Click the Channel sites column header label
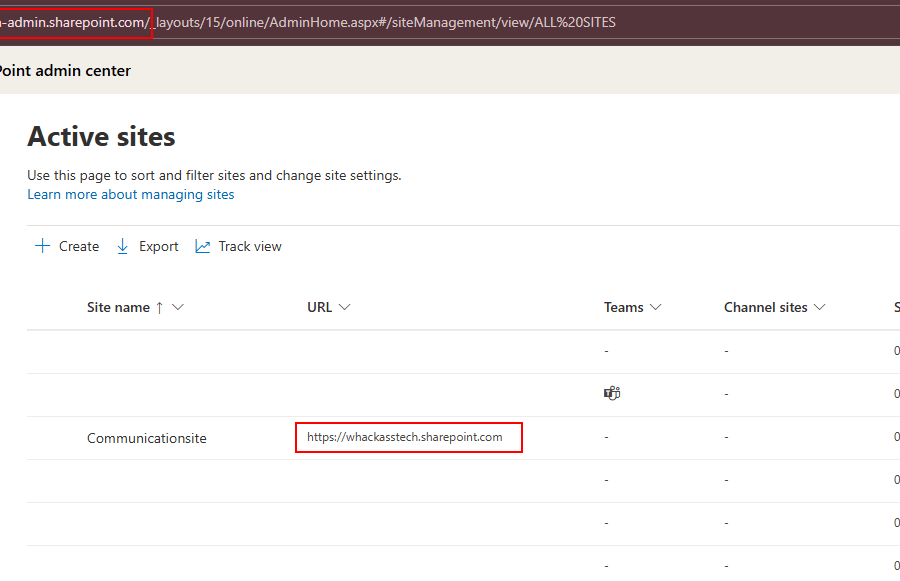Image resolution: width=900 pixels, height=581 pixels. coord(766,307)
